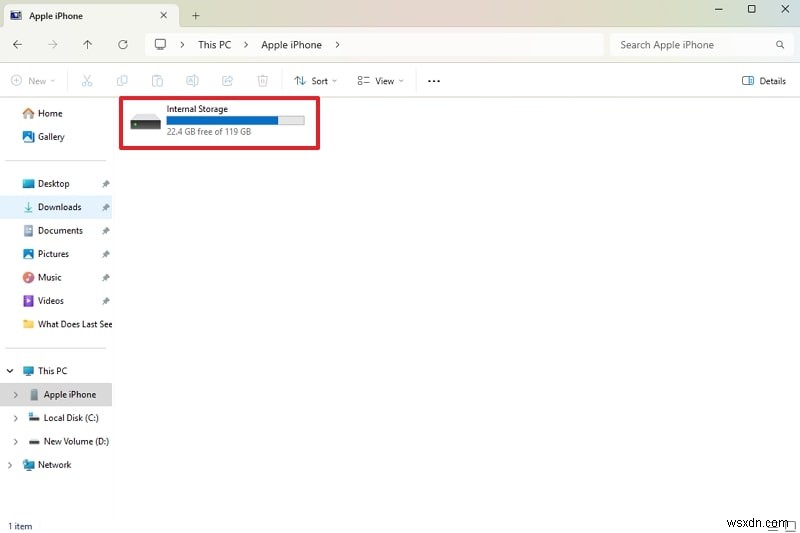
Task: Click the pin icon beside Music
Action: (106, 277)
